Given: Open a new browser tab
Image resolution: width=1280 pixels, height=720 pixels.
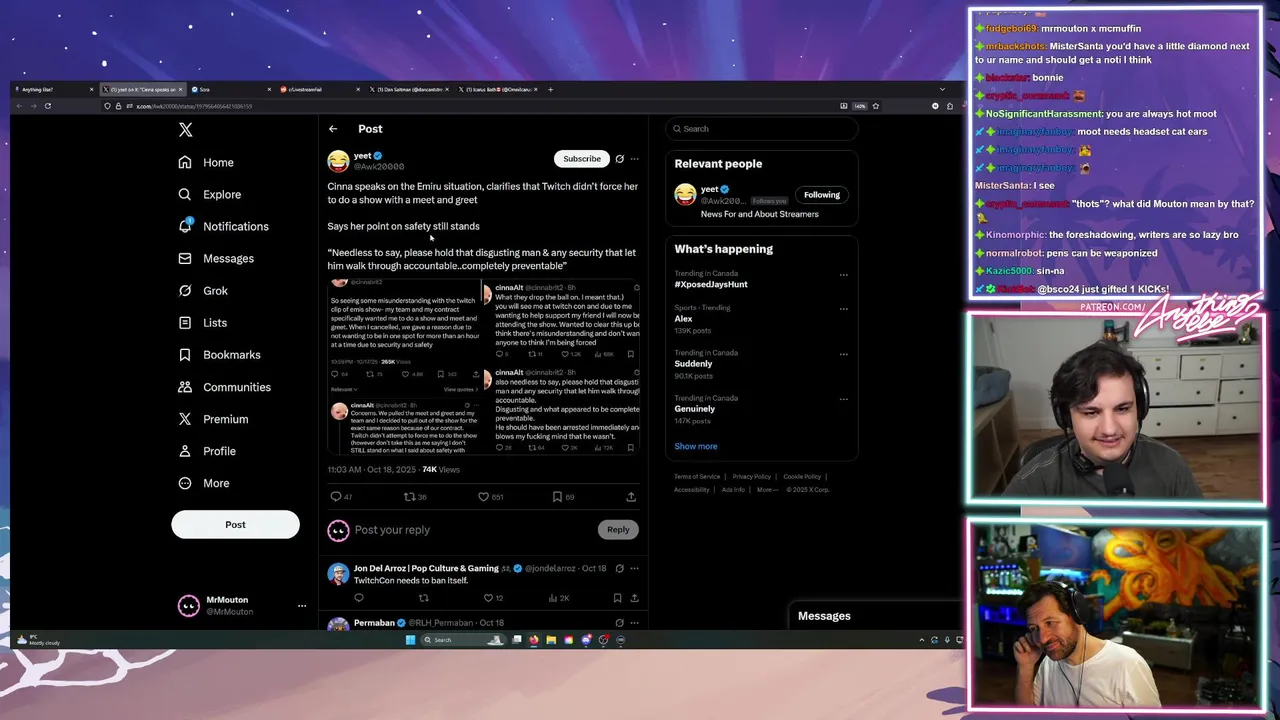Looking at the screenshot, I should pyautogui.click(x=550, y=89).
